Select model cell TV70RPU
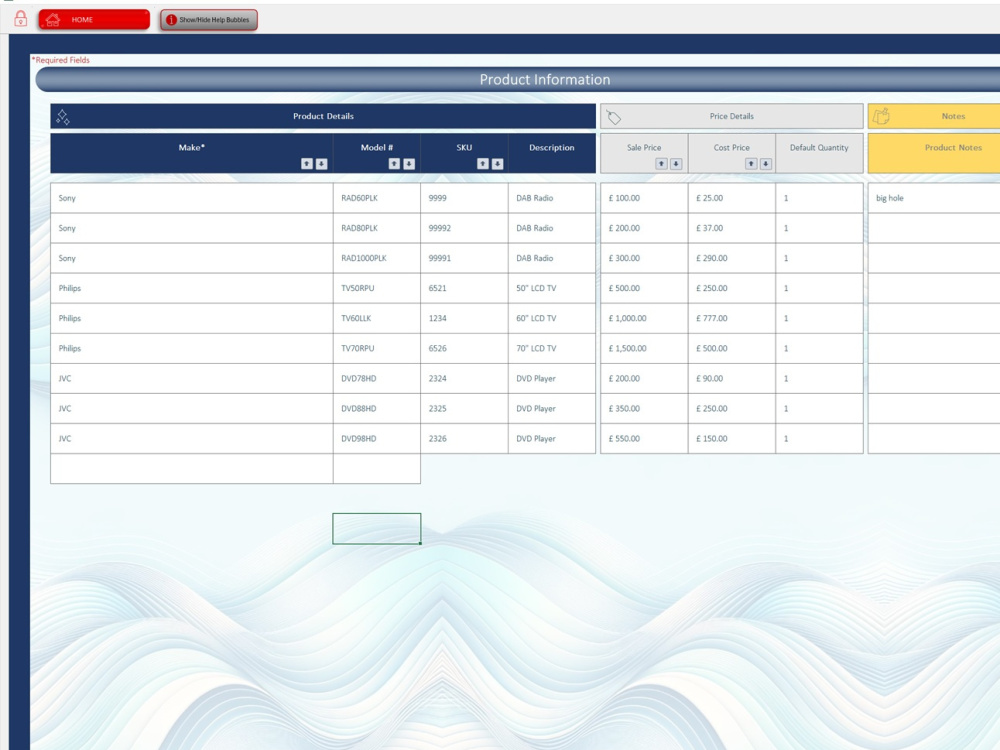Screen dimensions: 1000x750 click(x=377, y=348)
